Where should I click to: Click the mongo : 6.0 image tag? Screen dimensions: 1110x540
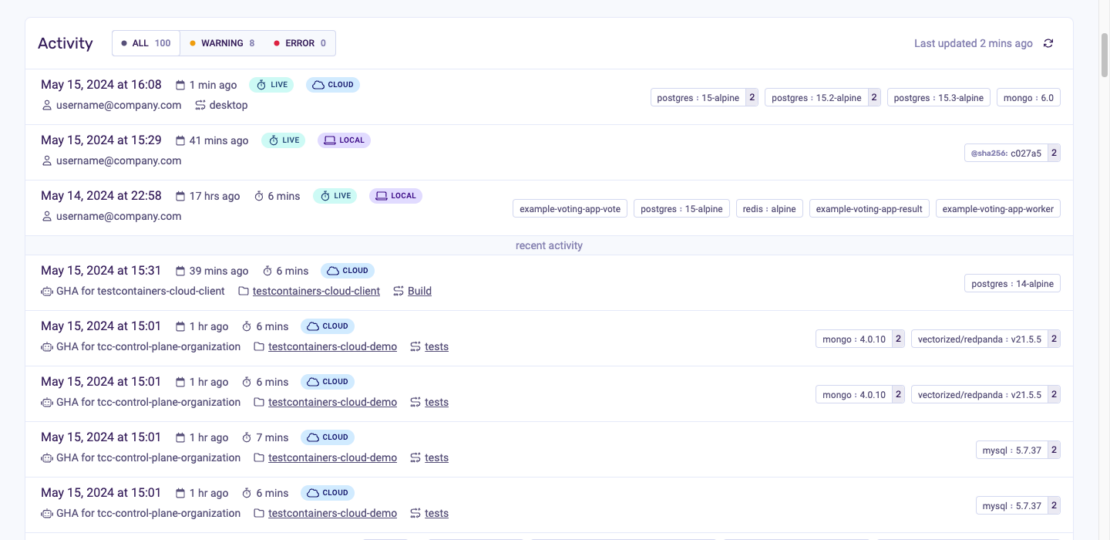tap(1030, 98)
